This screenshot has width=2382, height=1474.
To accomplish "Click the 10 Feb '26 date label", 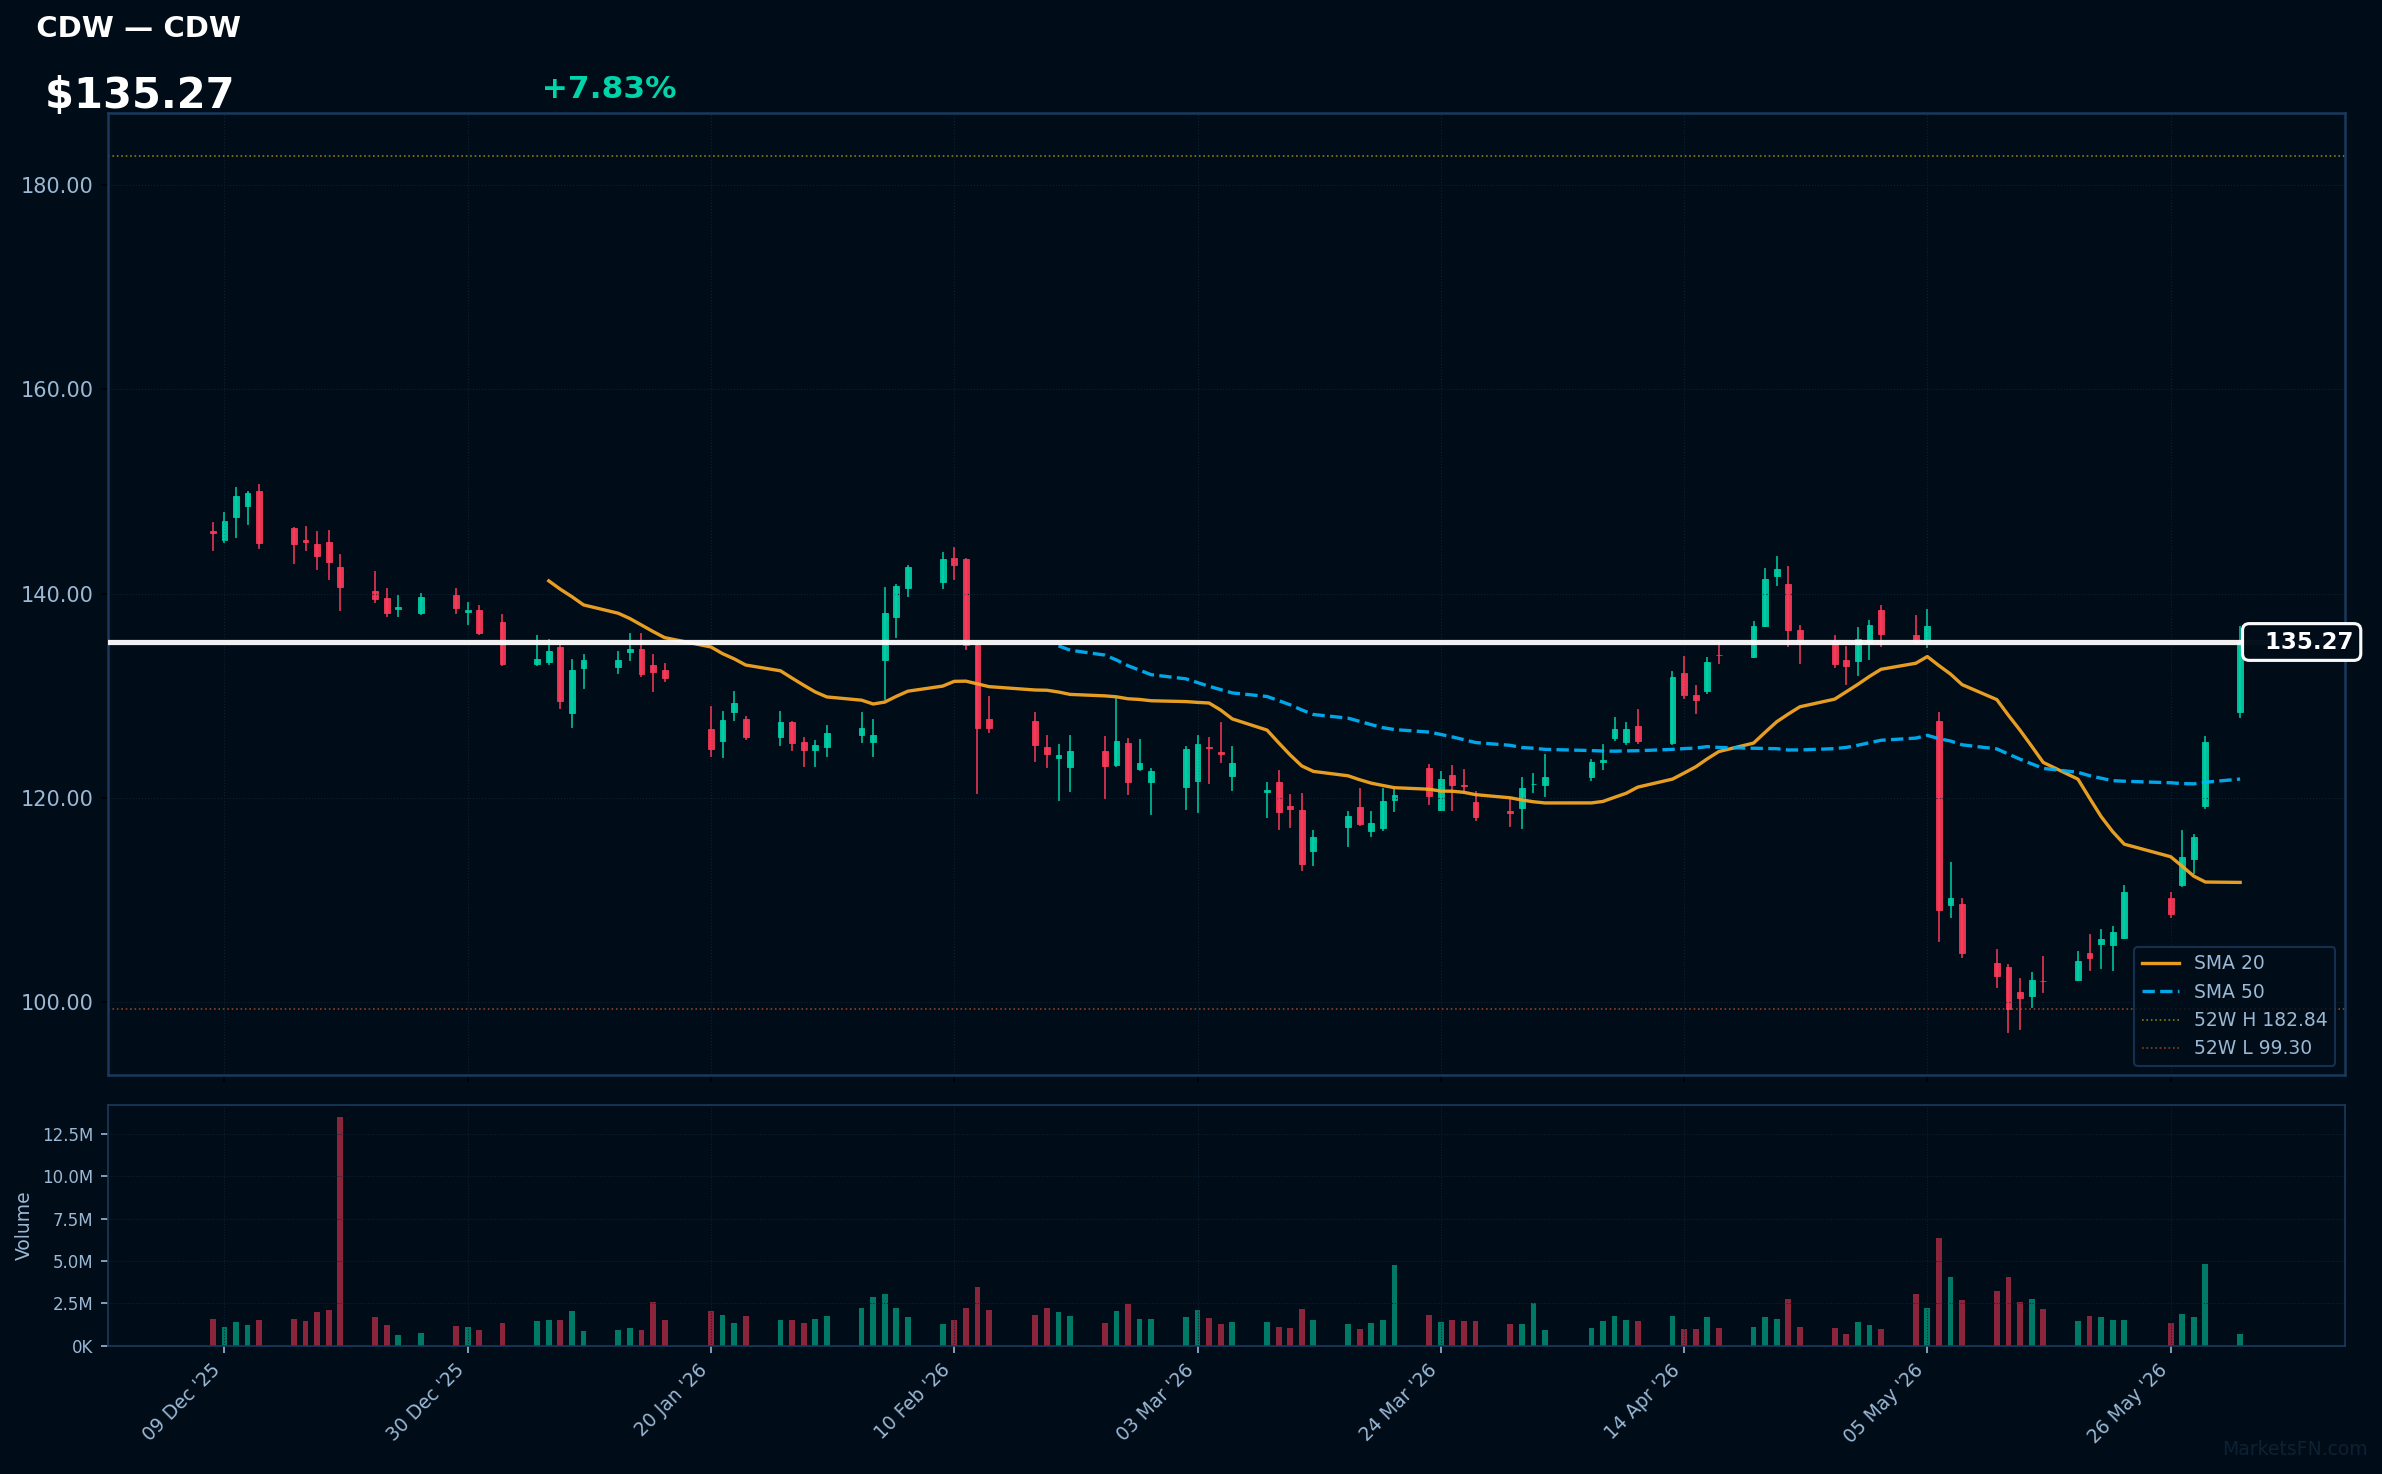I will [x=911, y=1402].
